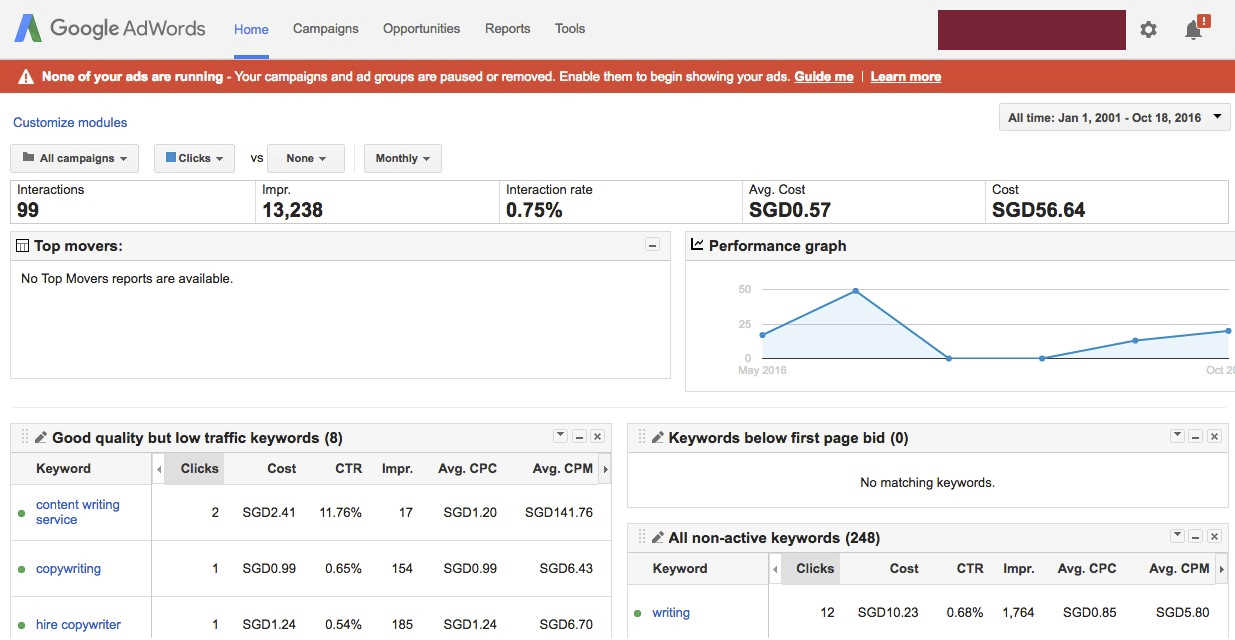Screen dimensions: 1235x640
Task: Close the Keywords below first page bid module
Action: [x=1214, y=437]
